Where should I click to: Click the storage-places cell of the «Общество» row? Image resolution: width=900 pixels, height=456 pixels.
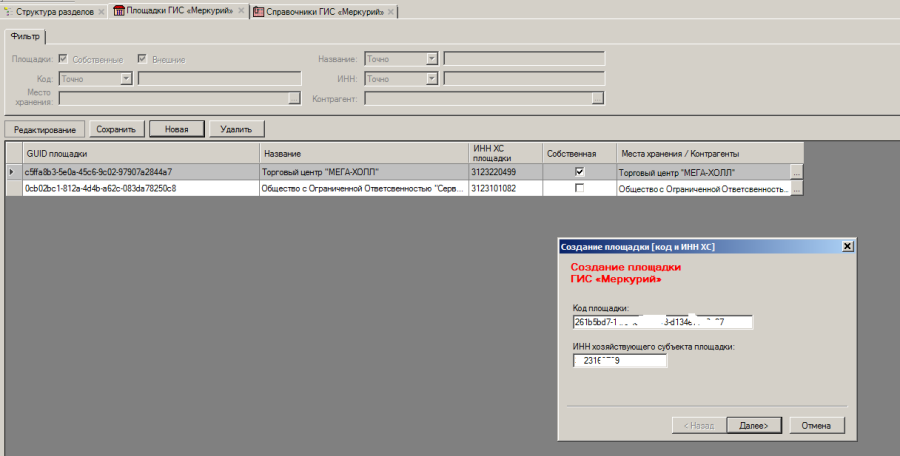pos(704,188)
